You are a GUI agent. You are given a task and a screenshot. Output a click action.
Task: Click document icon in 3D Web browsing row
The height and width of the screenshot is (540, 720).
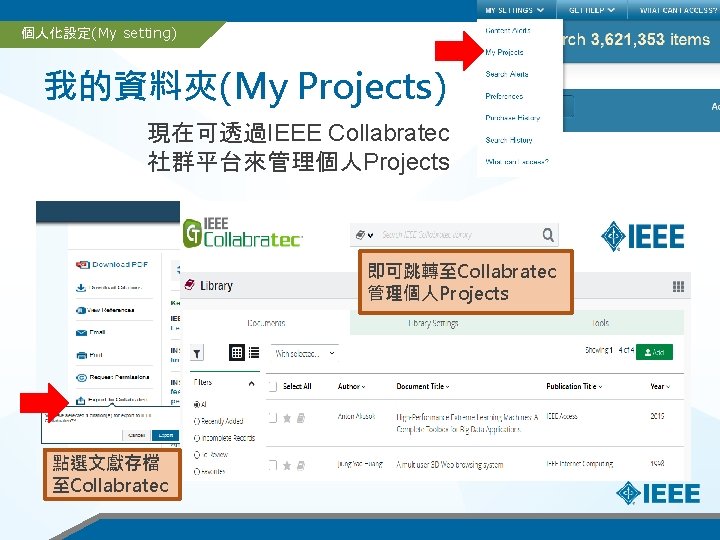[x=301, y=466]
